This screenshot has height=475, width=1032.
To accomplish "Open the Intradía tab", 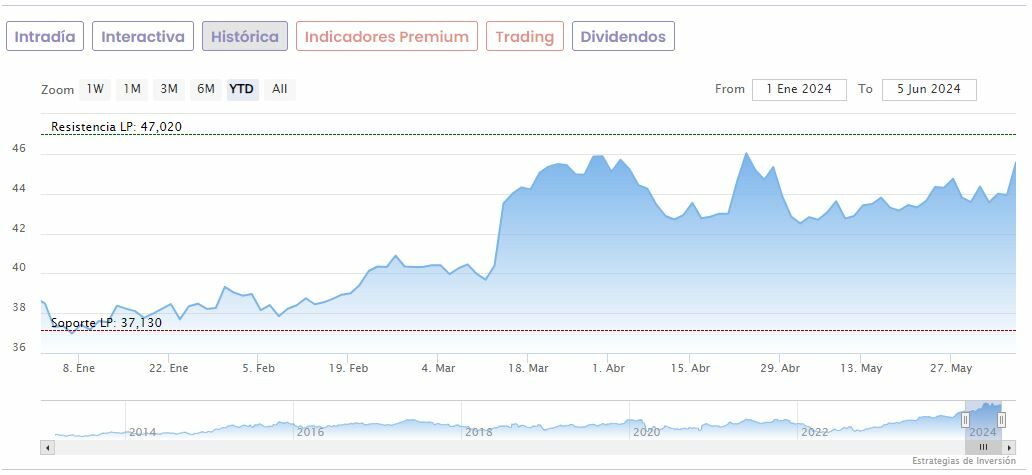I will point(46,37).
